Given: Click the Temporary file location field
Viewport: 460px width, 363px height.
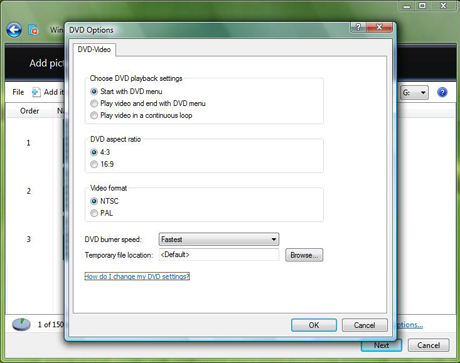Looking at the screenshot, I should click(x=219, y=255).
